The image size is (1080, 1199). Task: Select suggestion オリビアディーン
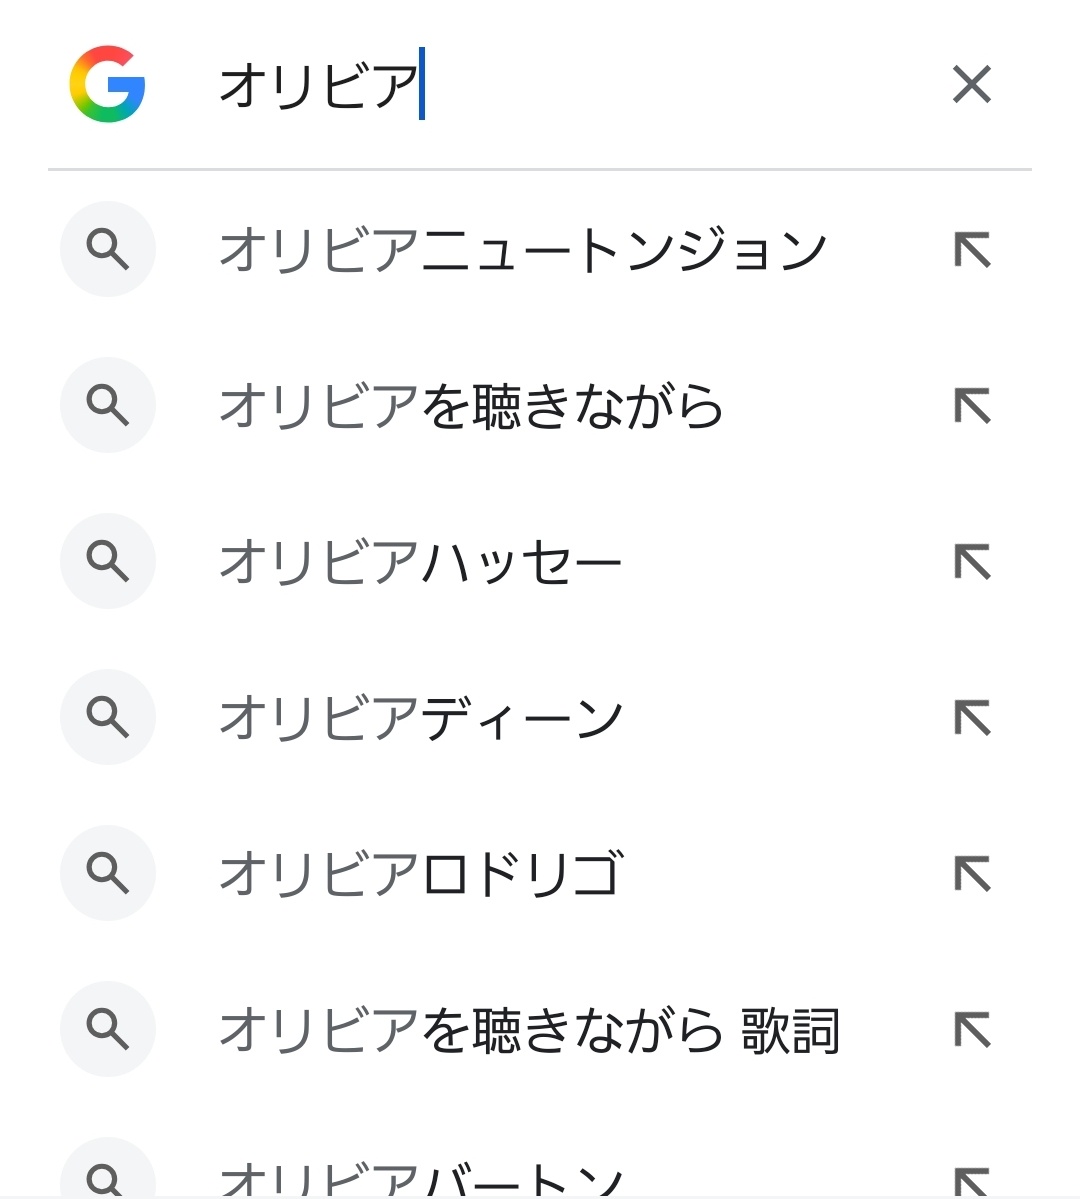(420, 718)
